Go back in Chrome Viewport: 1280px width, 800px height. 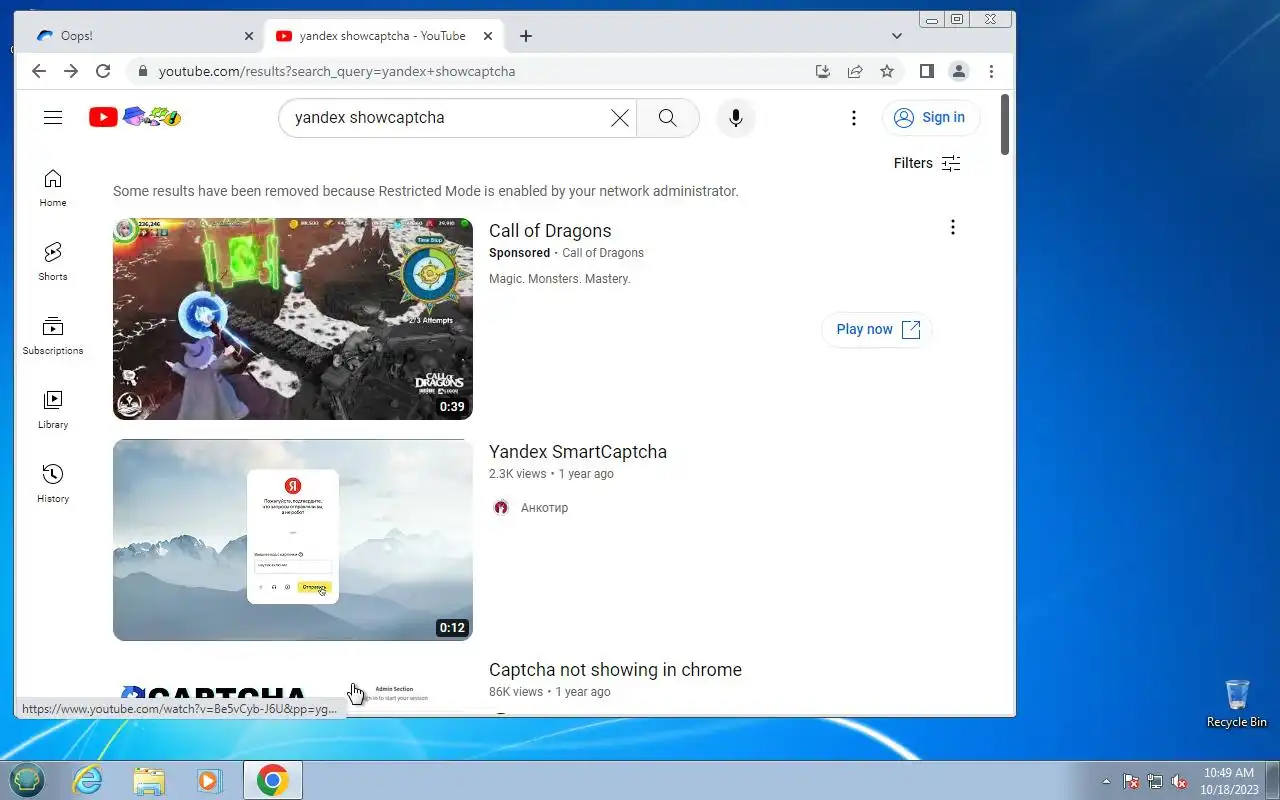pos(39,71)
